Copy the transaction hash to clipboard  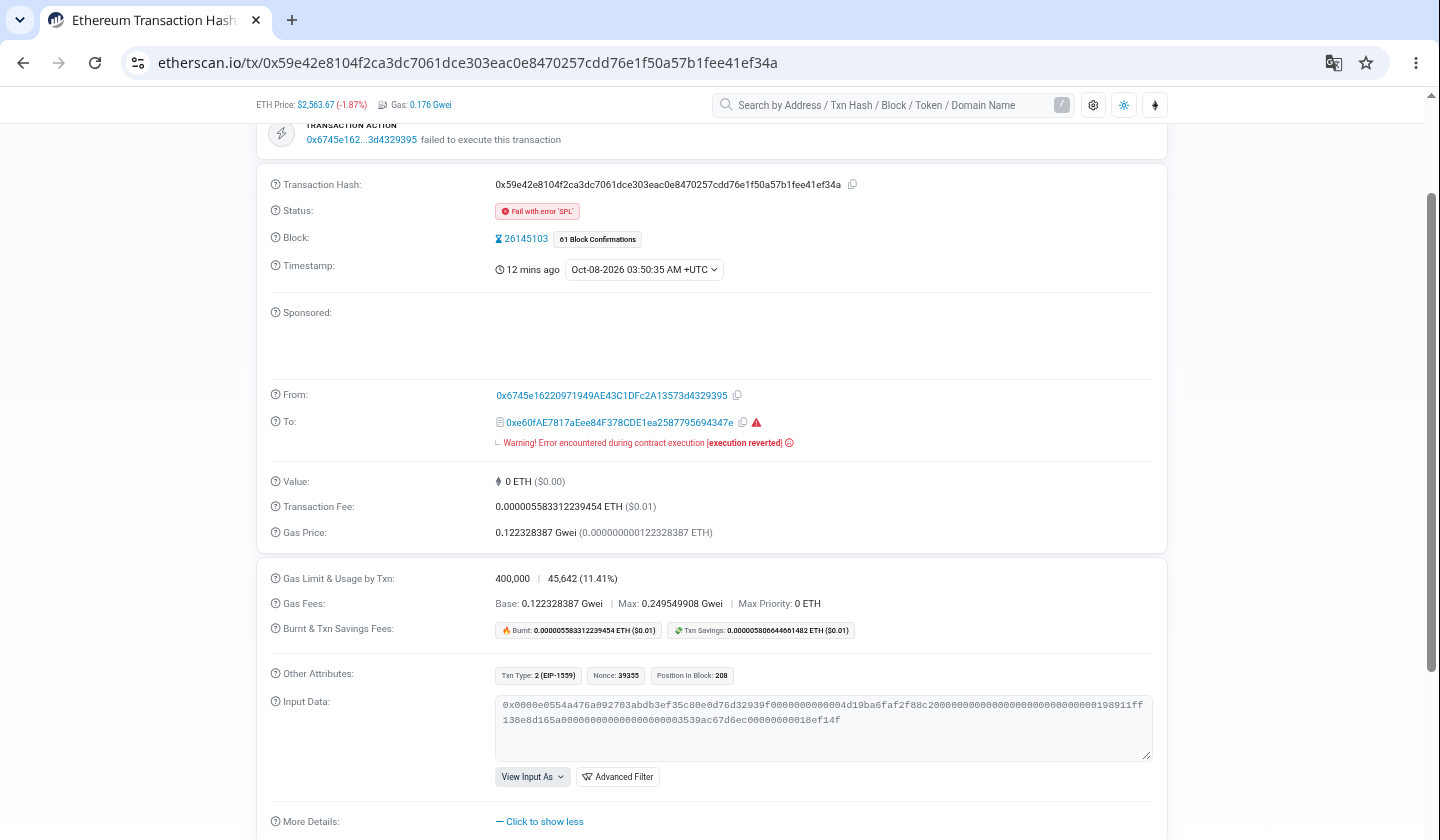852,185
